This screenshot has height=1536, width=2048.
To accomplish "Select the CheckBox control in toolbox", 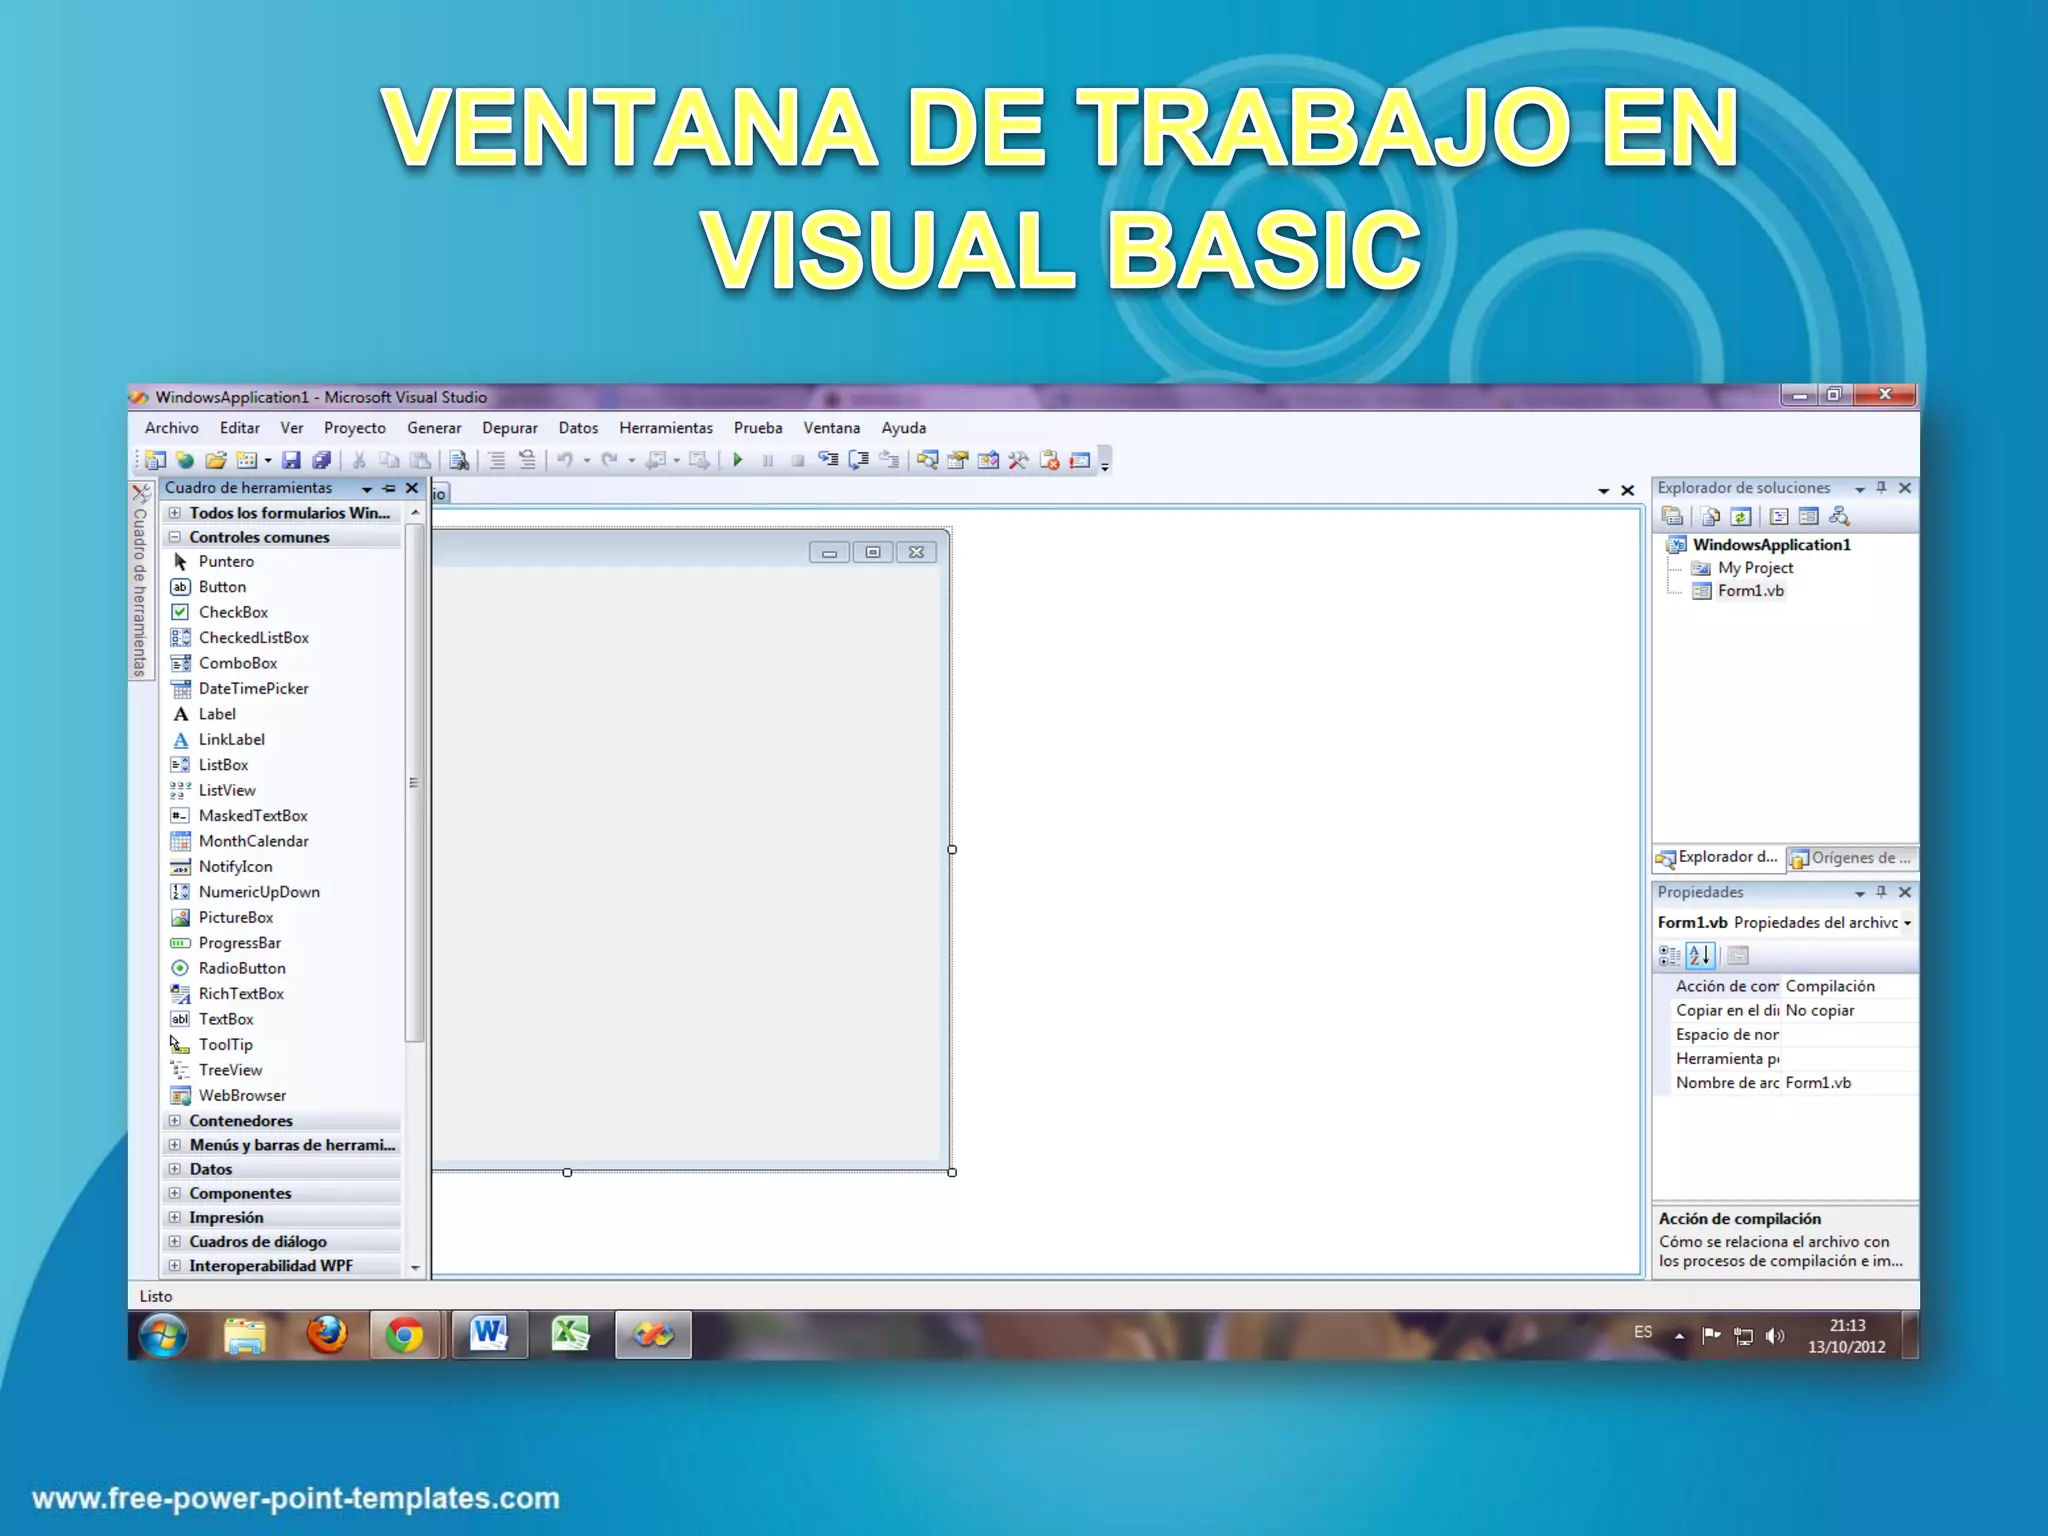I will point(233,612).
